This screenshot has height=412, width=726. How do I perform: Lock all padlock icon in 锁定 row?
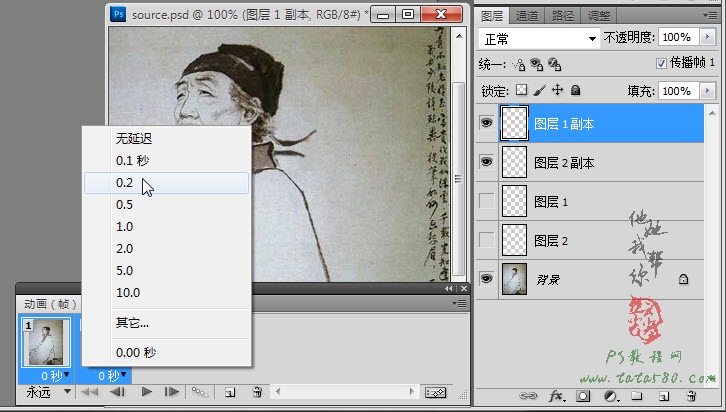pos(576,90)
